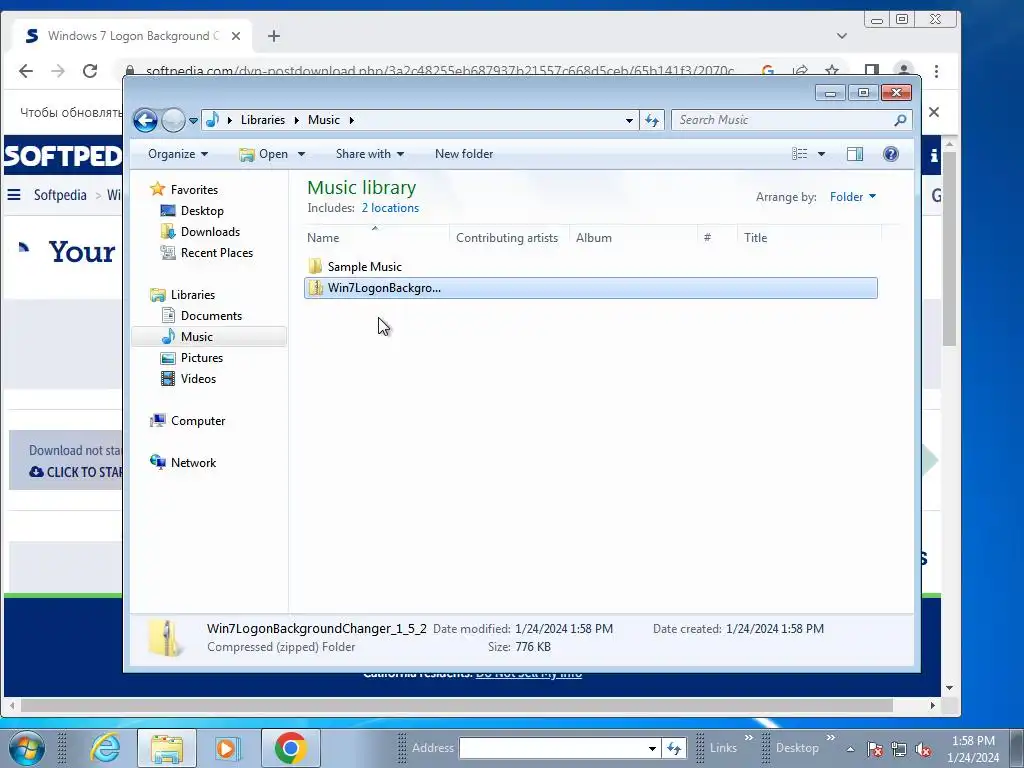Click the zipped folder icon in file list
Viewport: 1024px width, 768px height.
(315, 287)
